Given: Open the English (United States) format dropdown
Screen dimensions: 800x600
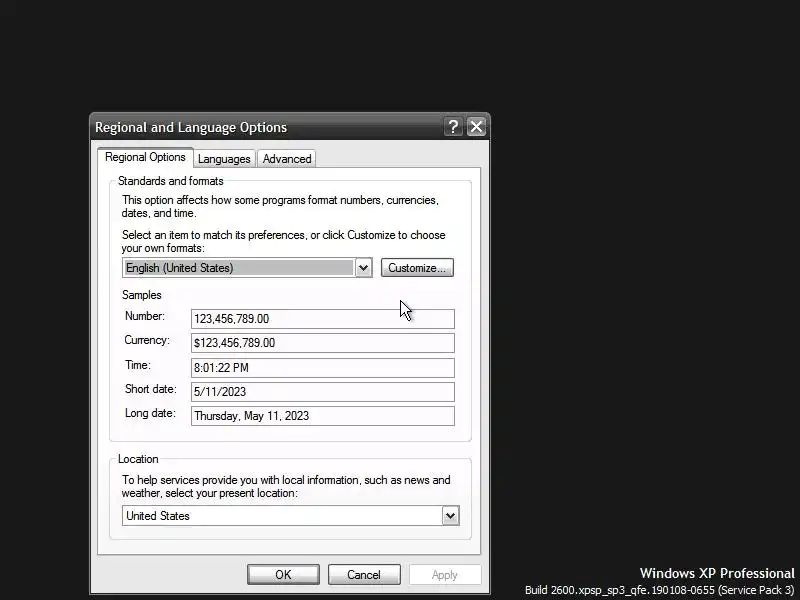Looking at the screenshot, I should 247,268.
